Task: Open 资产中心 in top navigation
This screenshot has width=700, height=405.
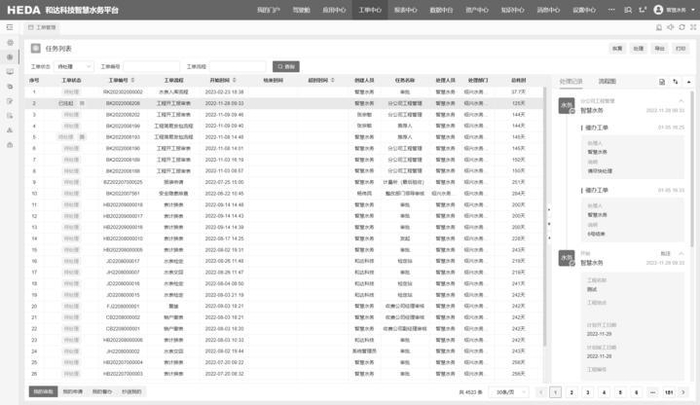Action: coord(477,10)
